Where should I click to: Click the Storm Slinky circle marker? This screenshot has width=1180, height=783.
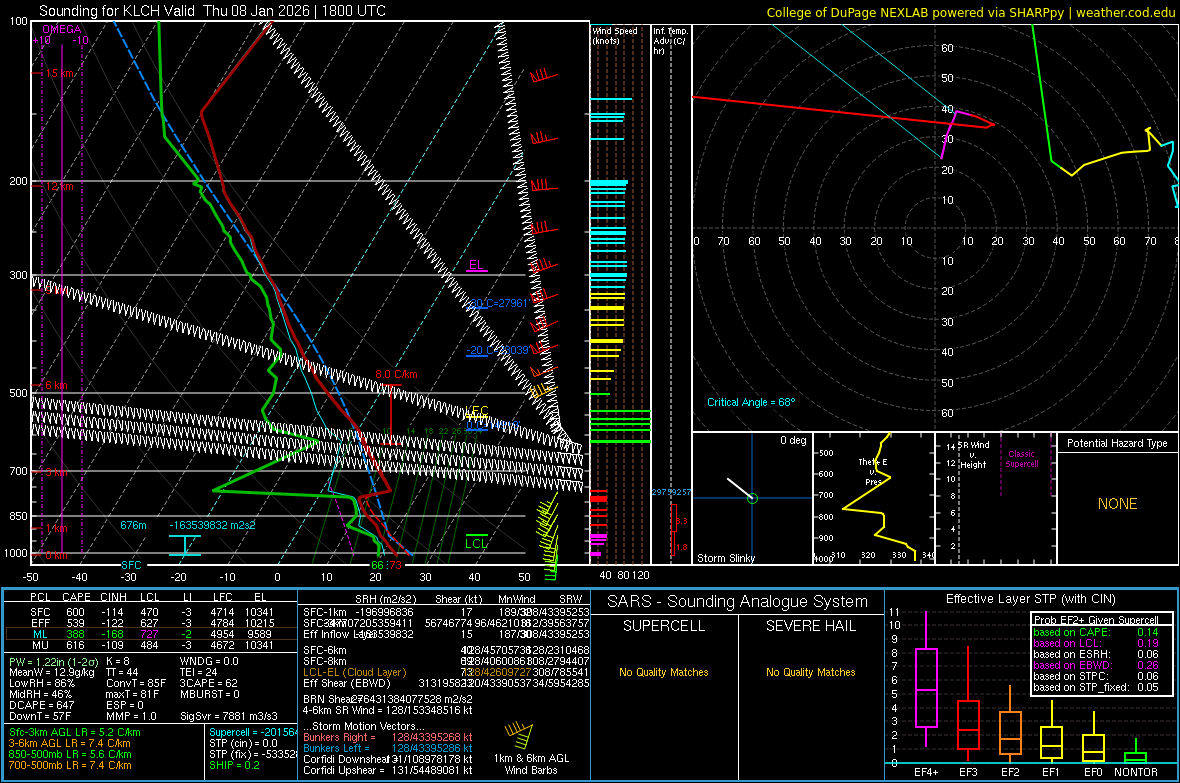pos(752,498)
